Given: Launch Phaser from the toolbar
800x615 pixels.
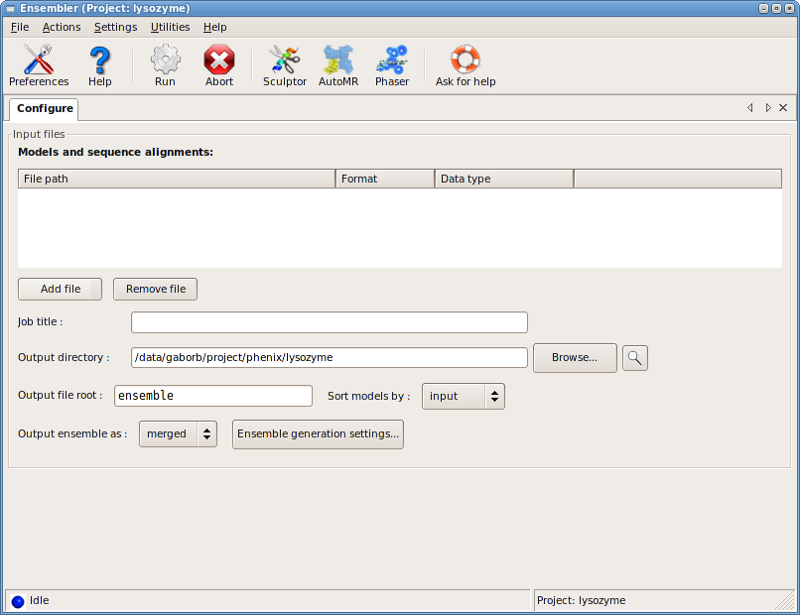Looking at the screenshot, I should 391,64.
